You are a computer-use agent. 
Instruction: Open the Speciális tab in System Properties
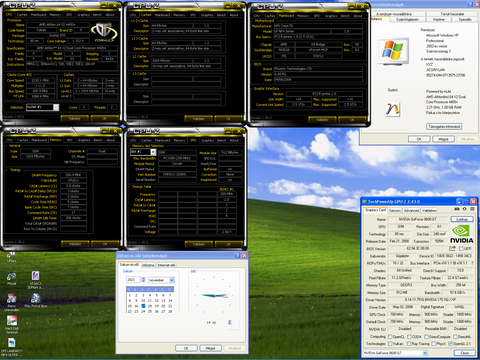(x=465, y=19)
